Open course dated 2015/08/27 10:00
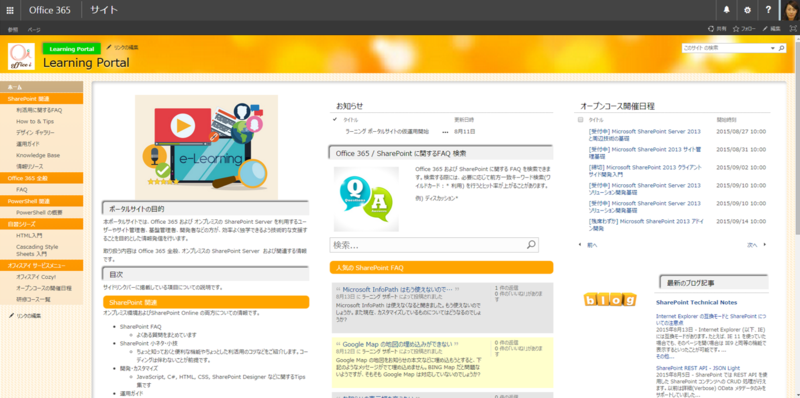 pyautogui.click(x=645, y=135)
